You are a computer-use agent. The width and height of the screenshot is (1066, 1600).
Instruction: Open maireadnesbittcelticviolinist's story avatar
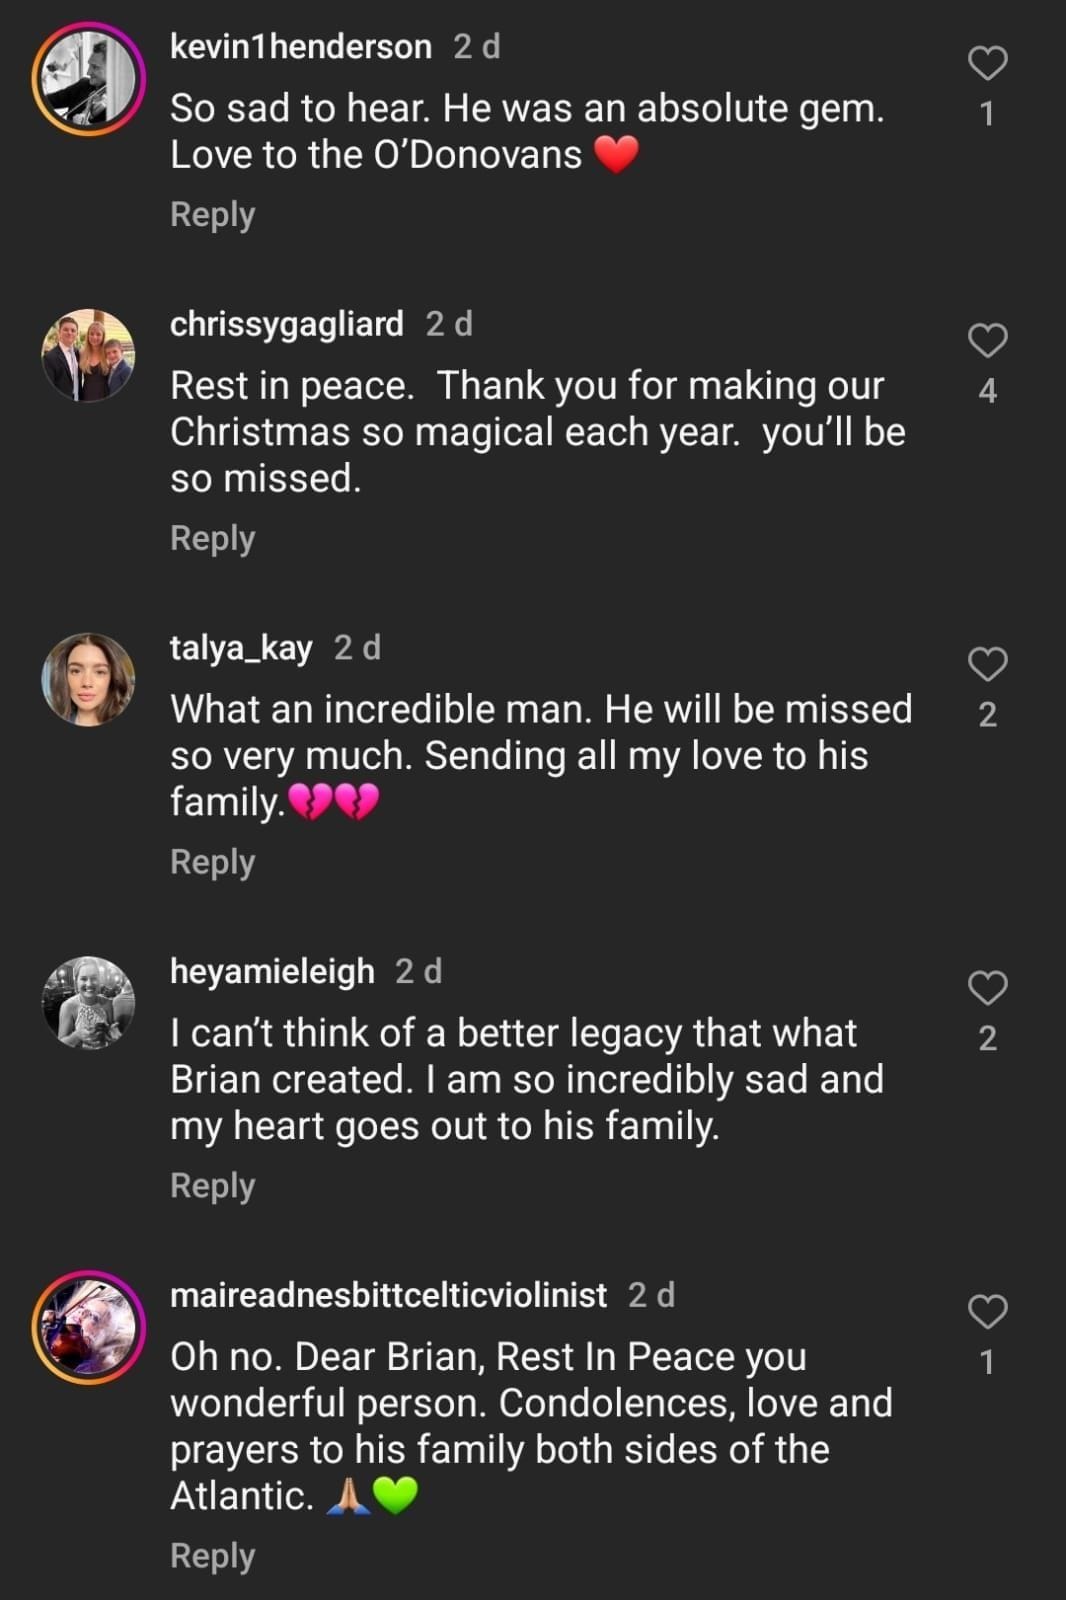88,1327
